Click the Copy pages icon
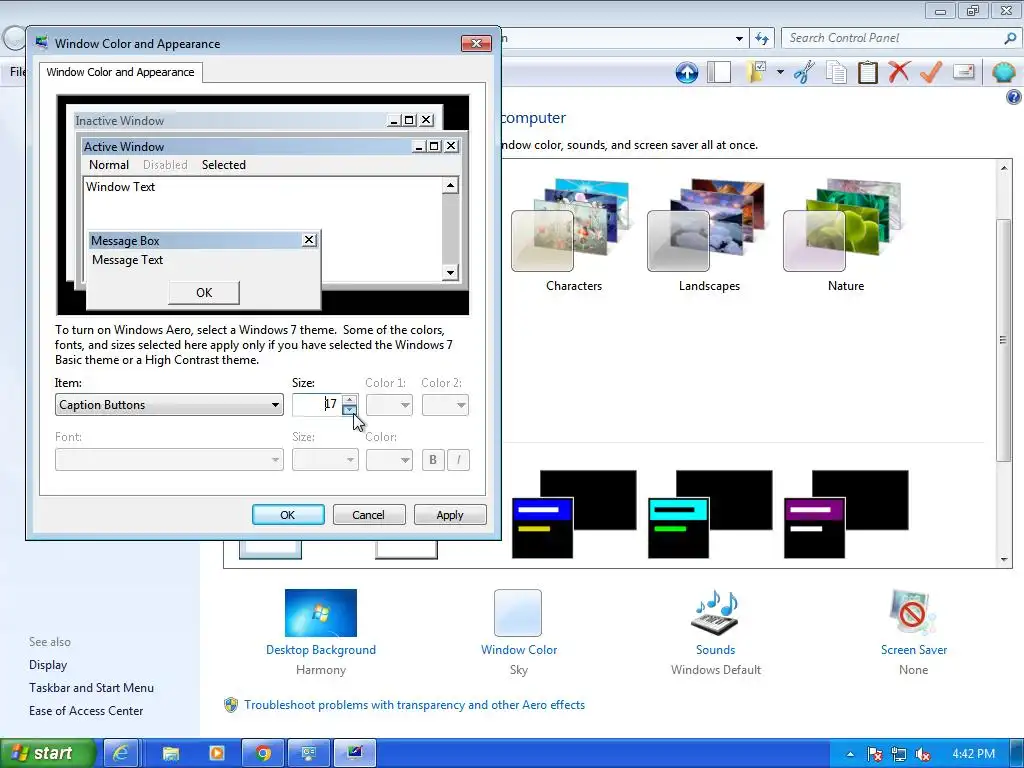This screenshot has height=768, width=1024. [x=836, y=72]
